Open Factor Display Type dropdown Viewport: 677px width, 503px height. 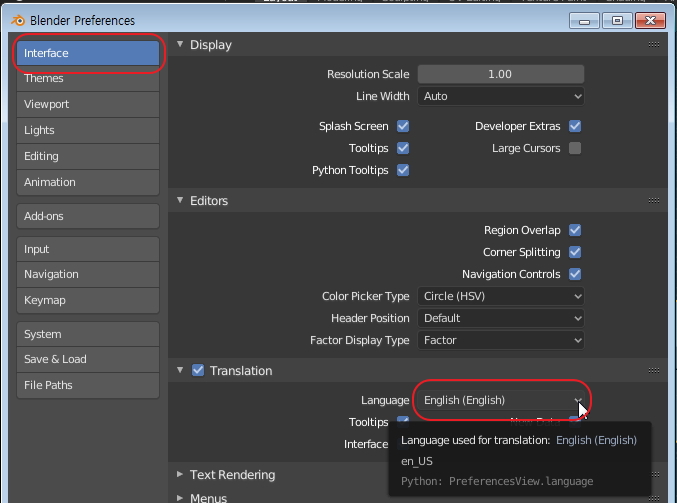pyautogui.click(x=501, y=340)
